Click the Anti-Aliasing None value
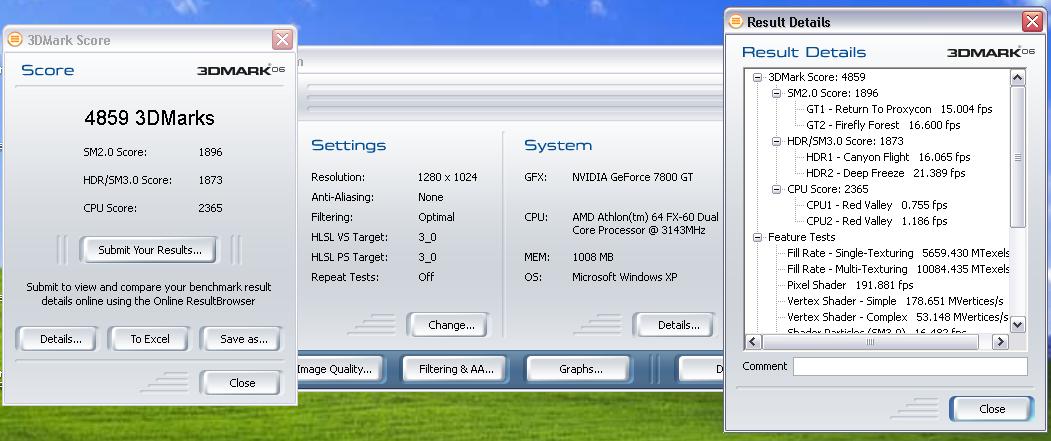 (430, 198)
